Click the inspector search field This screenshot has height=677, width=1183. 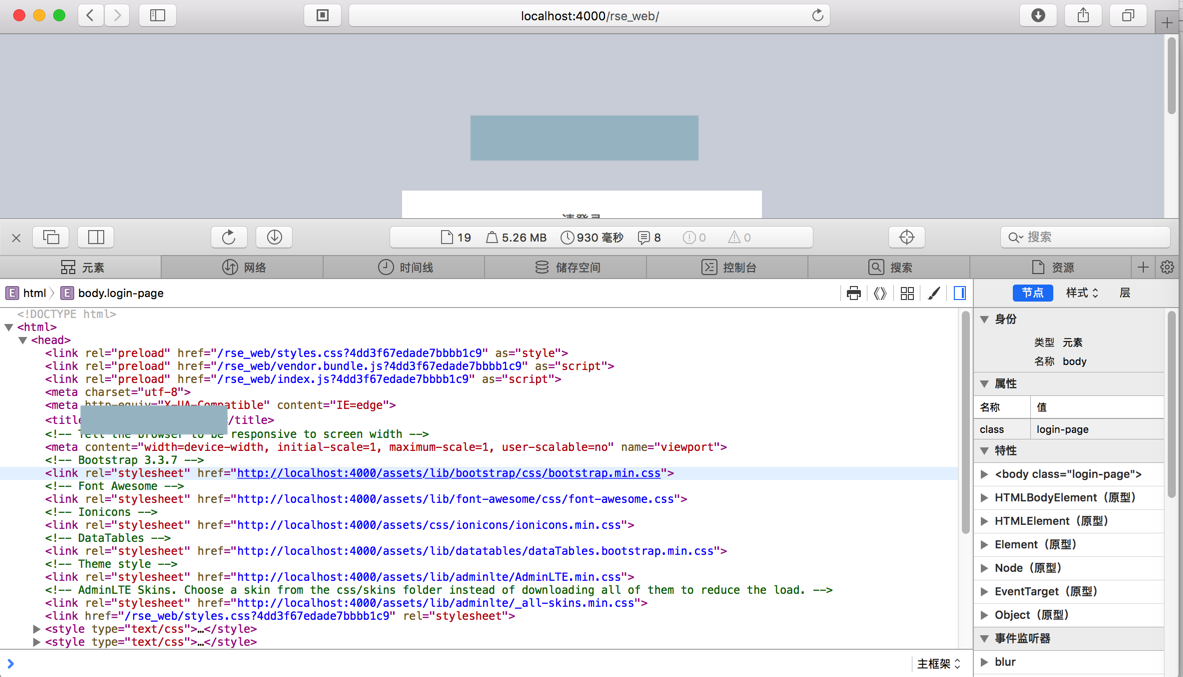click(x=1085, y=237)
